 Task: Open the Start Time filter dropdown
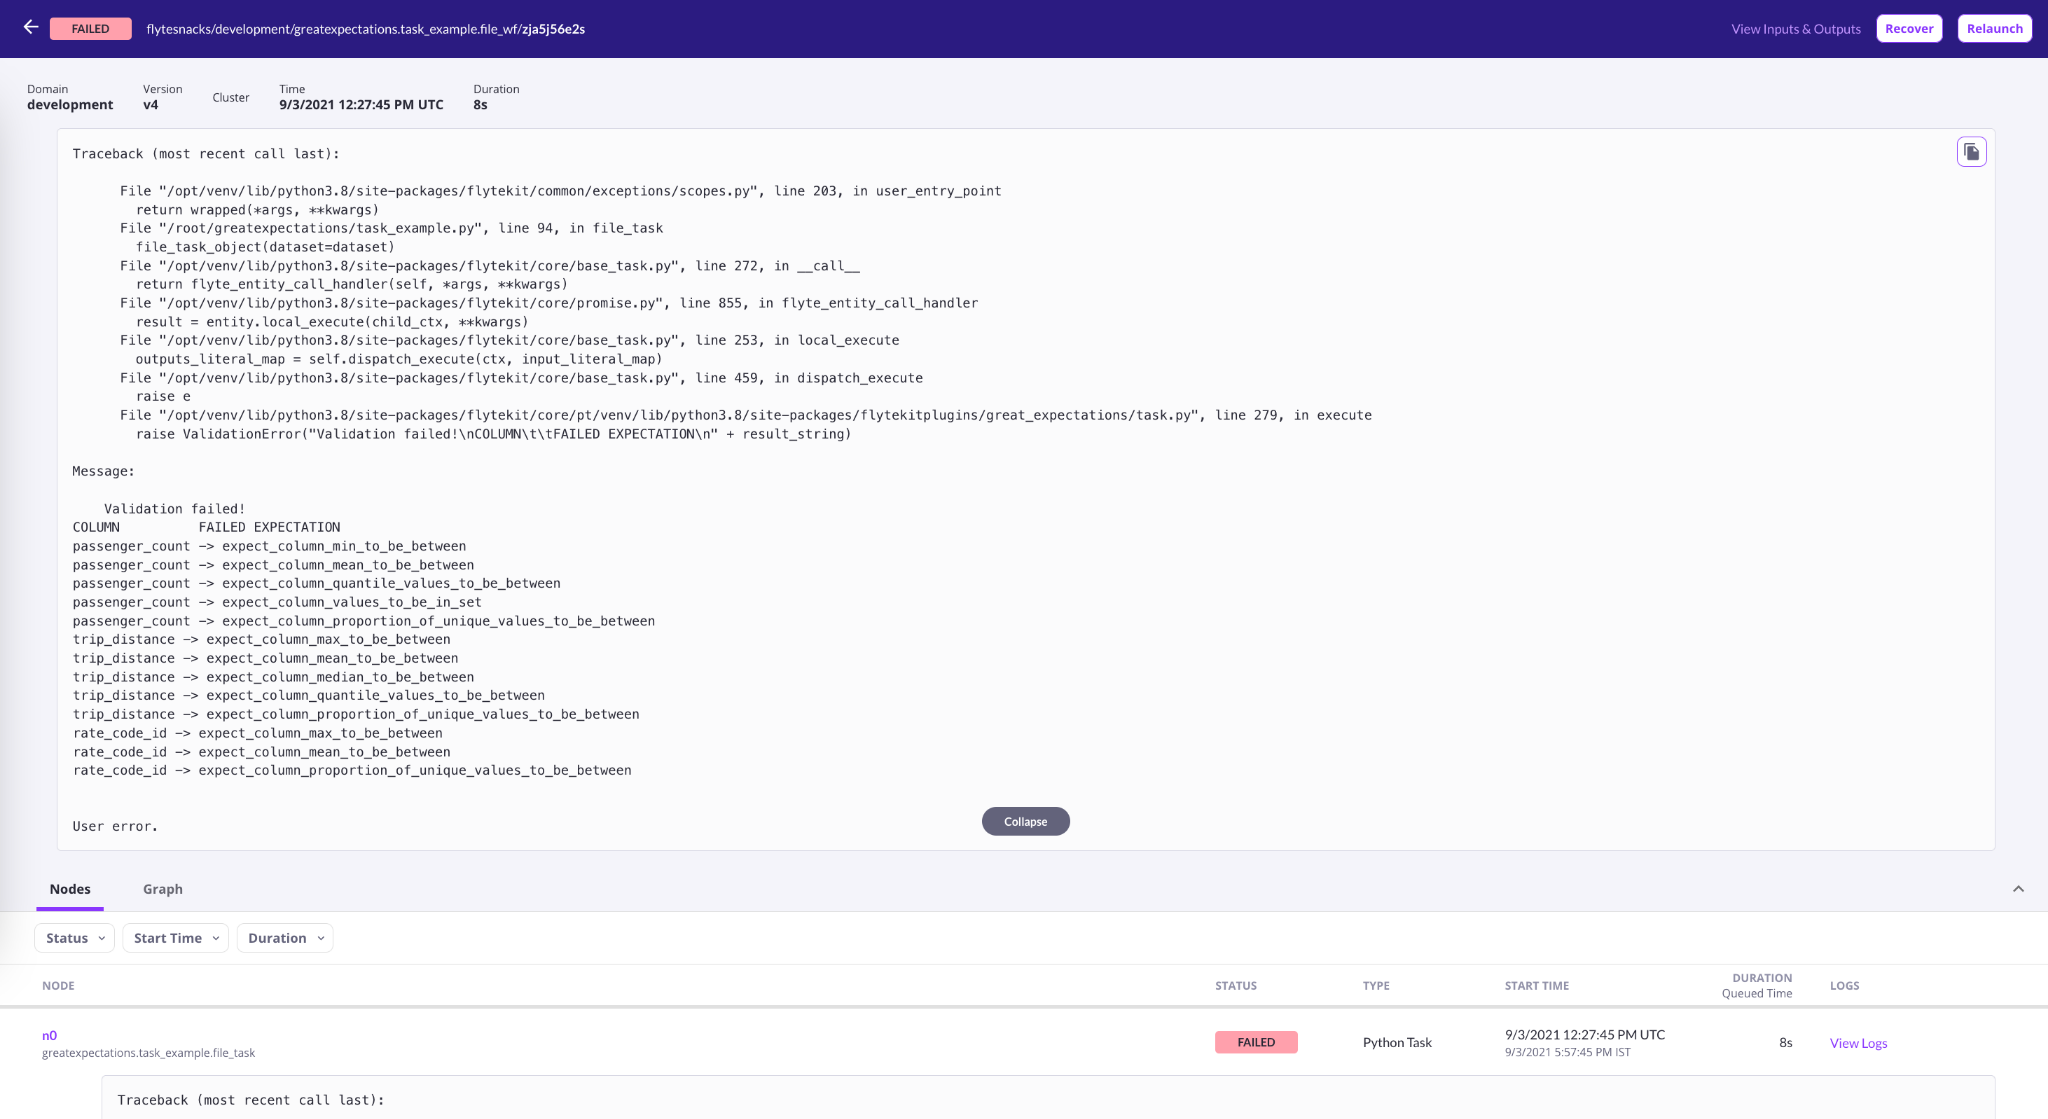174,937
